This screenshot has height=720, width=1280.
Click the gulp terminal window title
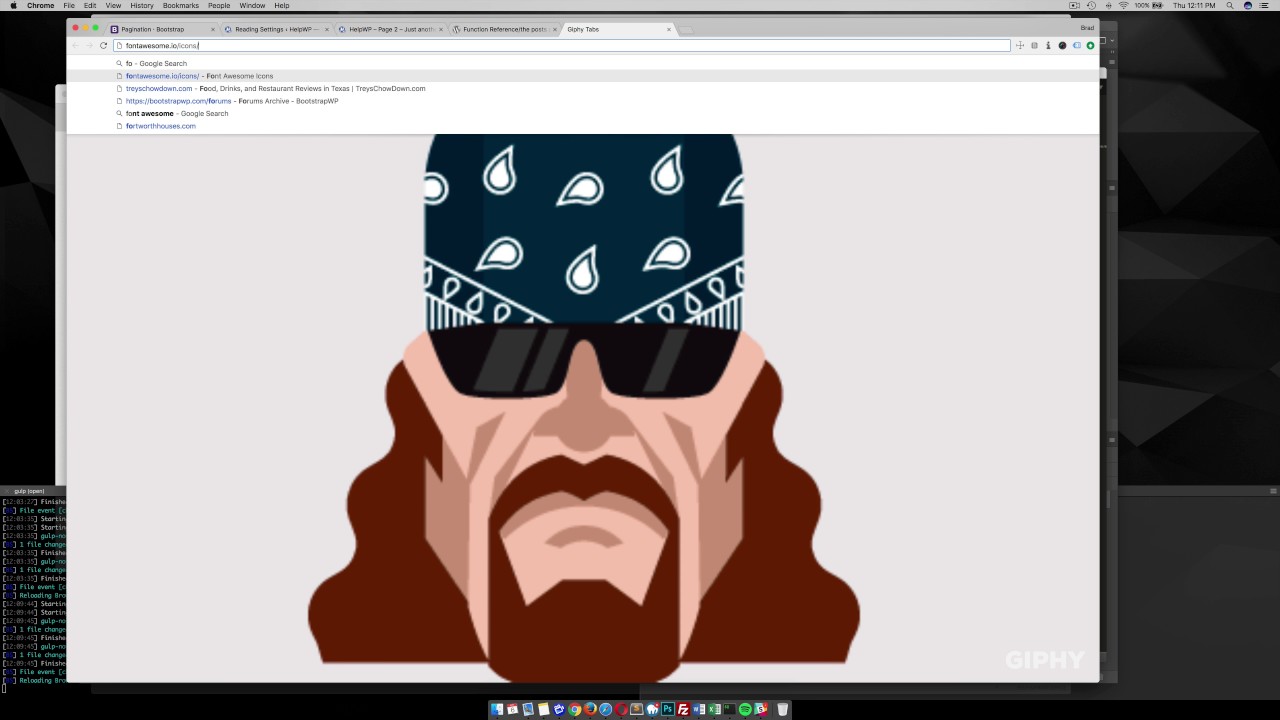click(x=29, y=491)
